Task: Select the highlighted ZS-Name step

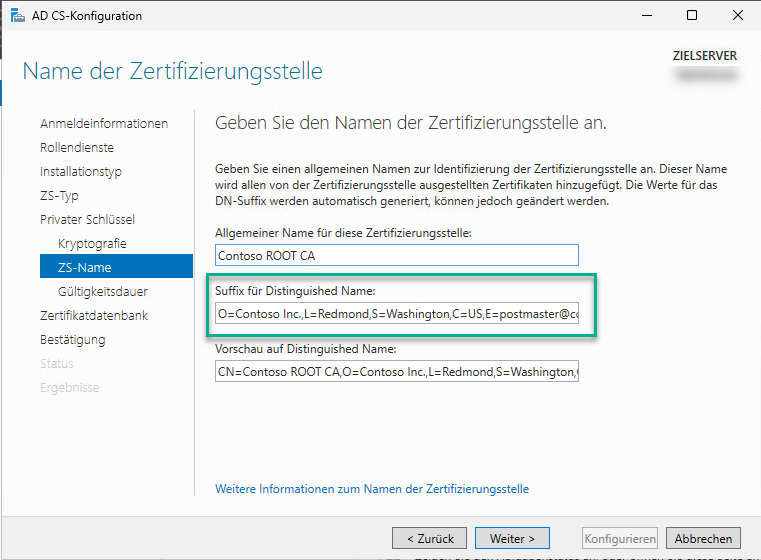Action: point(85,268)
